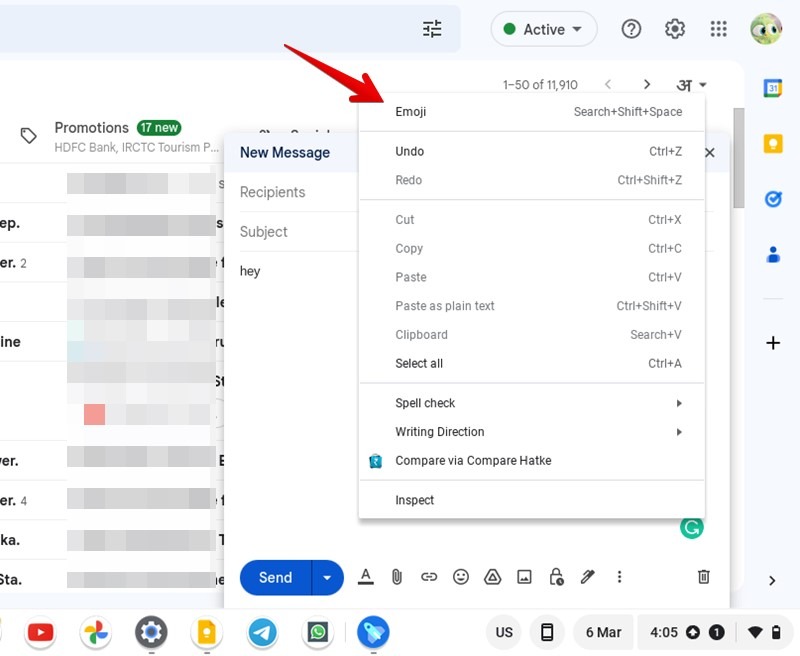Enable confidential mode with the lock icon
The height and width of the screenshot is (656, 800).
pos(556,577)
